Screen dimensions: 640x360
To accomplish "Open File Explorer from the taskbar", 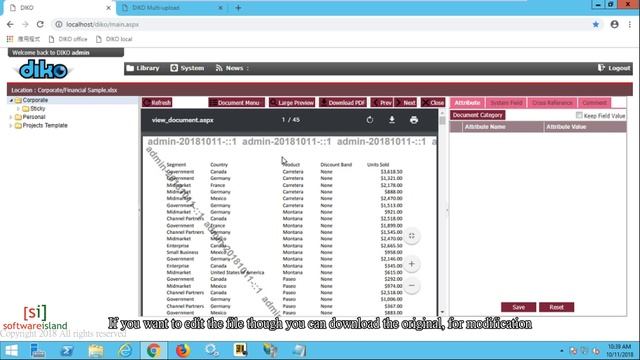I will (x=96, y=351).
